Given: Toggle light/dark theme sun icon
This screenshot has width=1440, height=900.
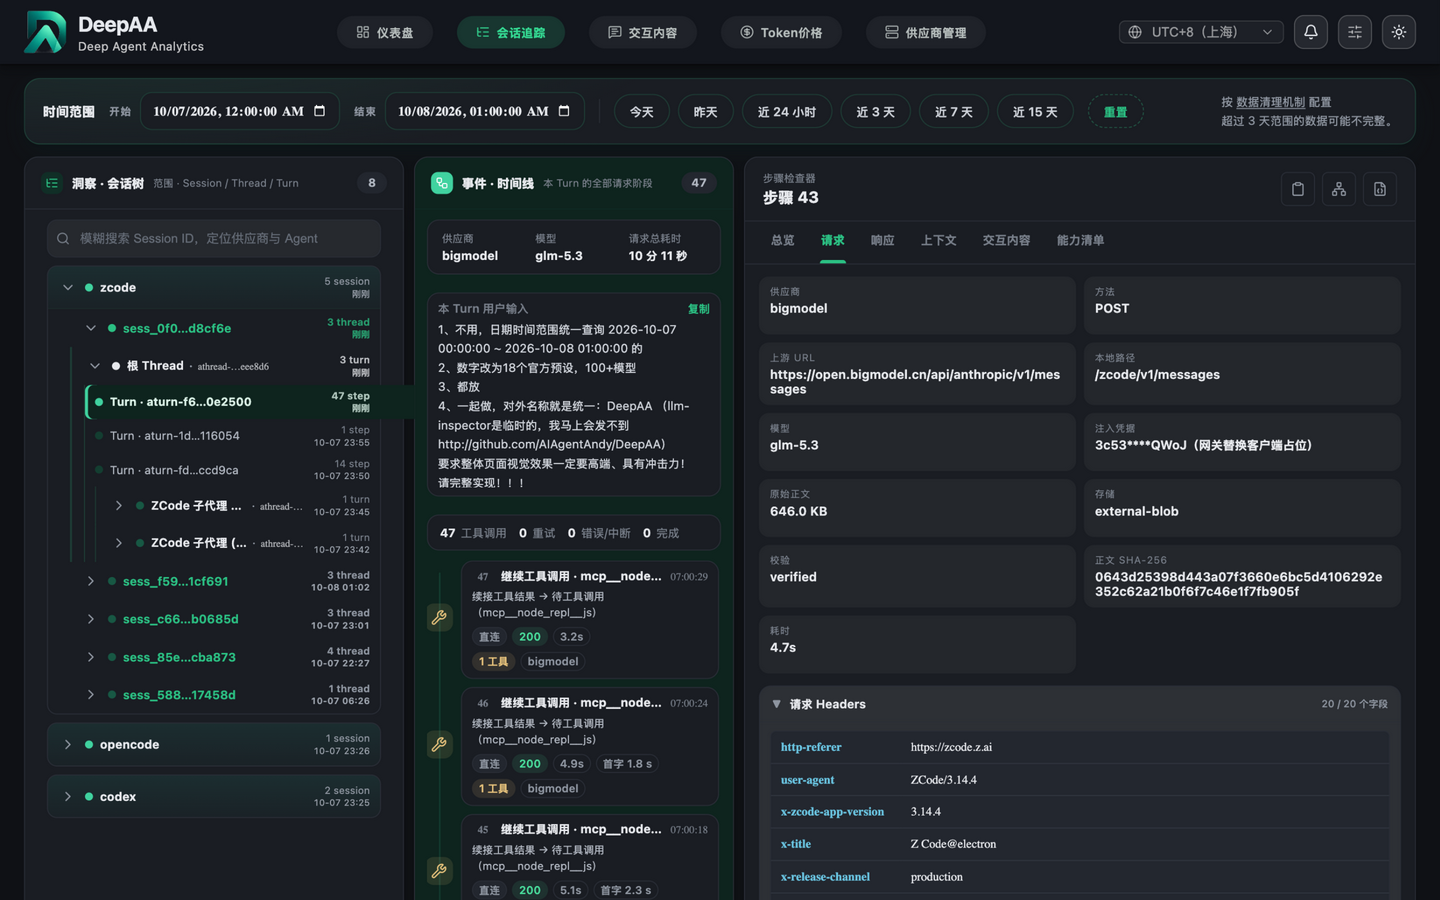Looking at the screenshot, I should (1399, 32).
